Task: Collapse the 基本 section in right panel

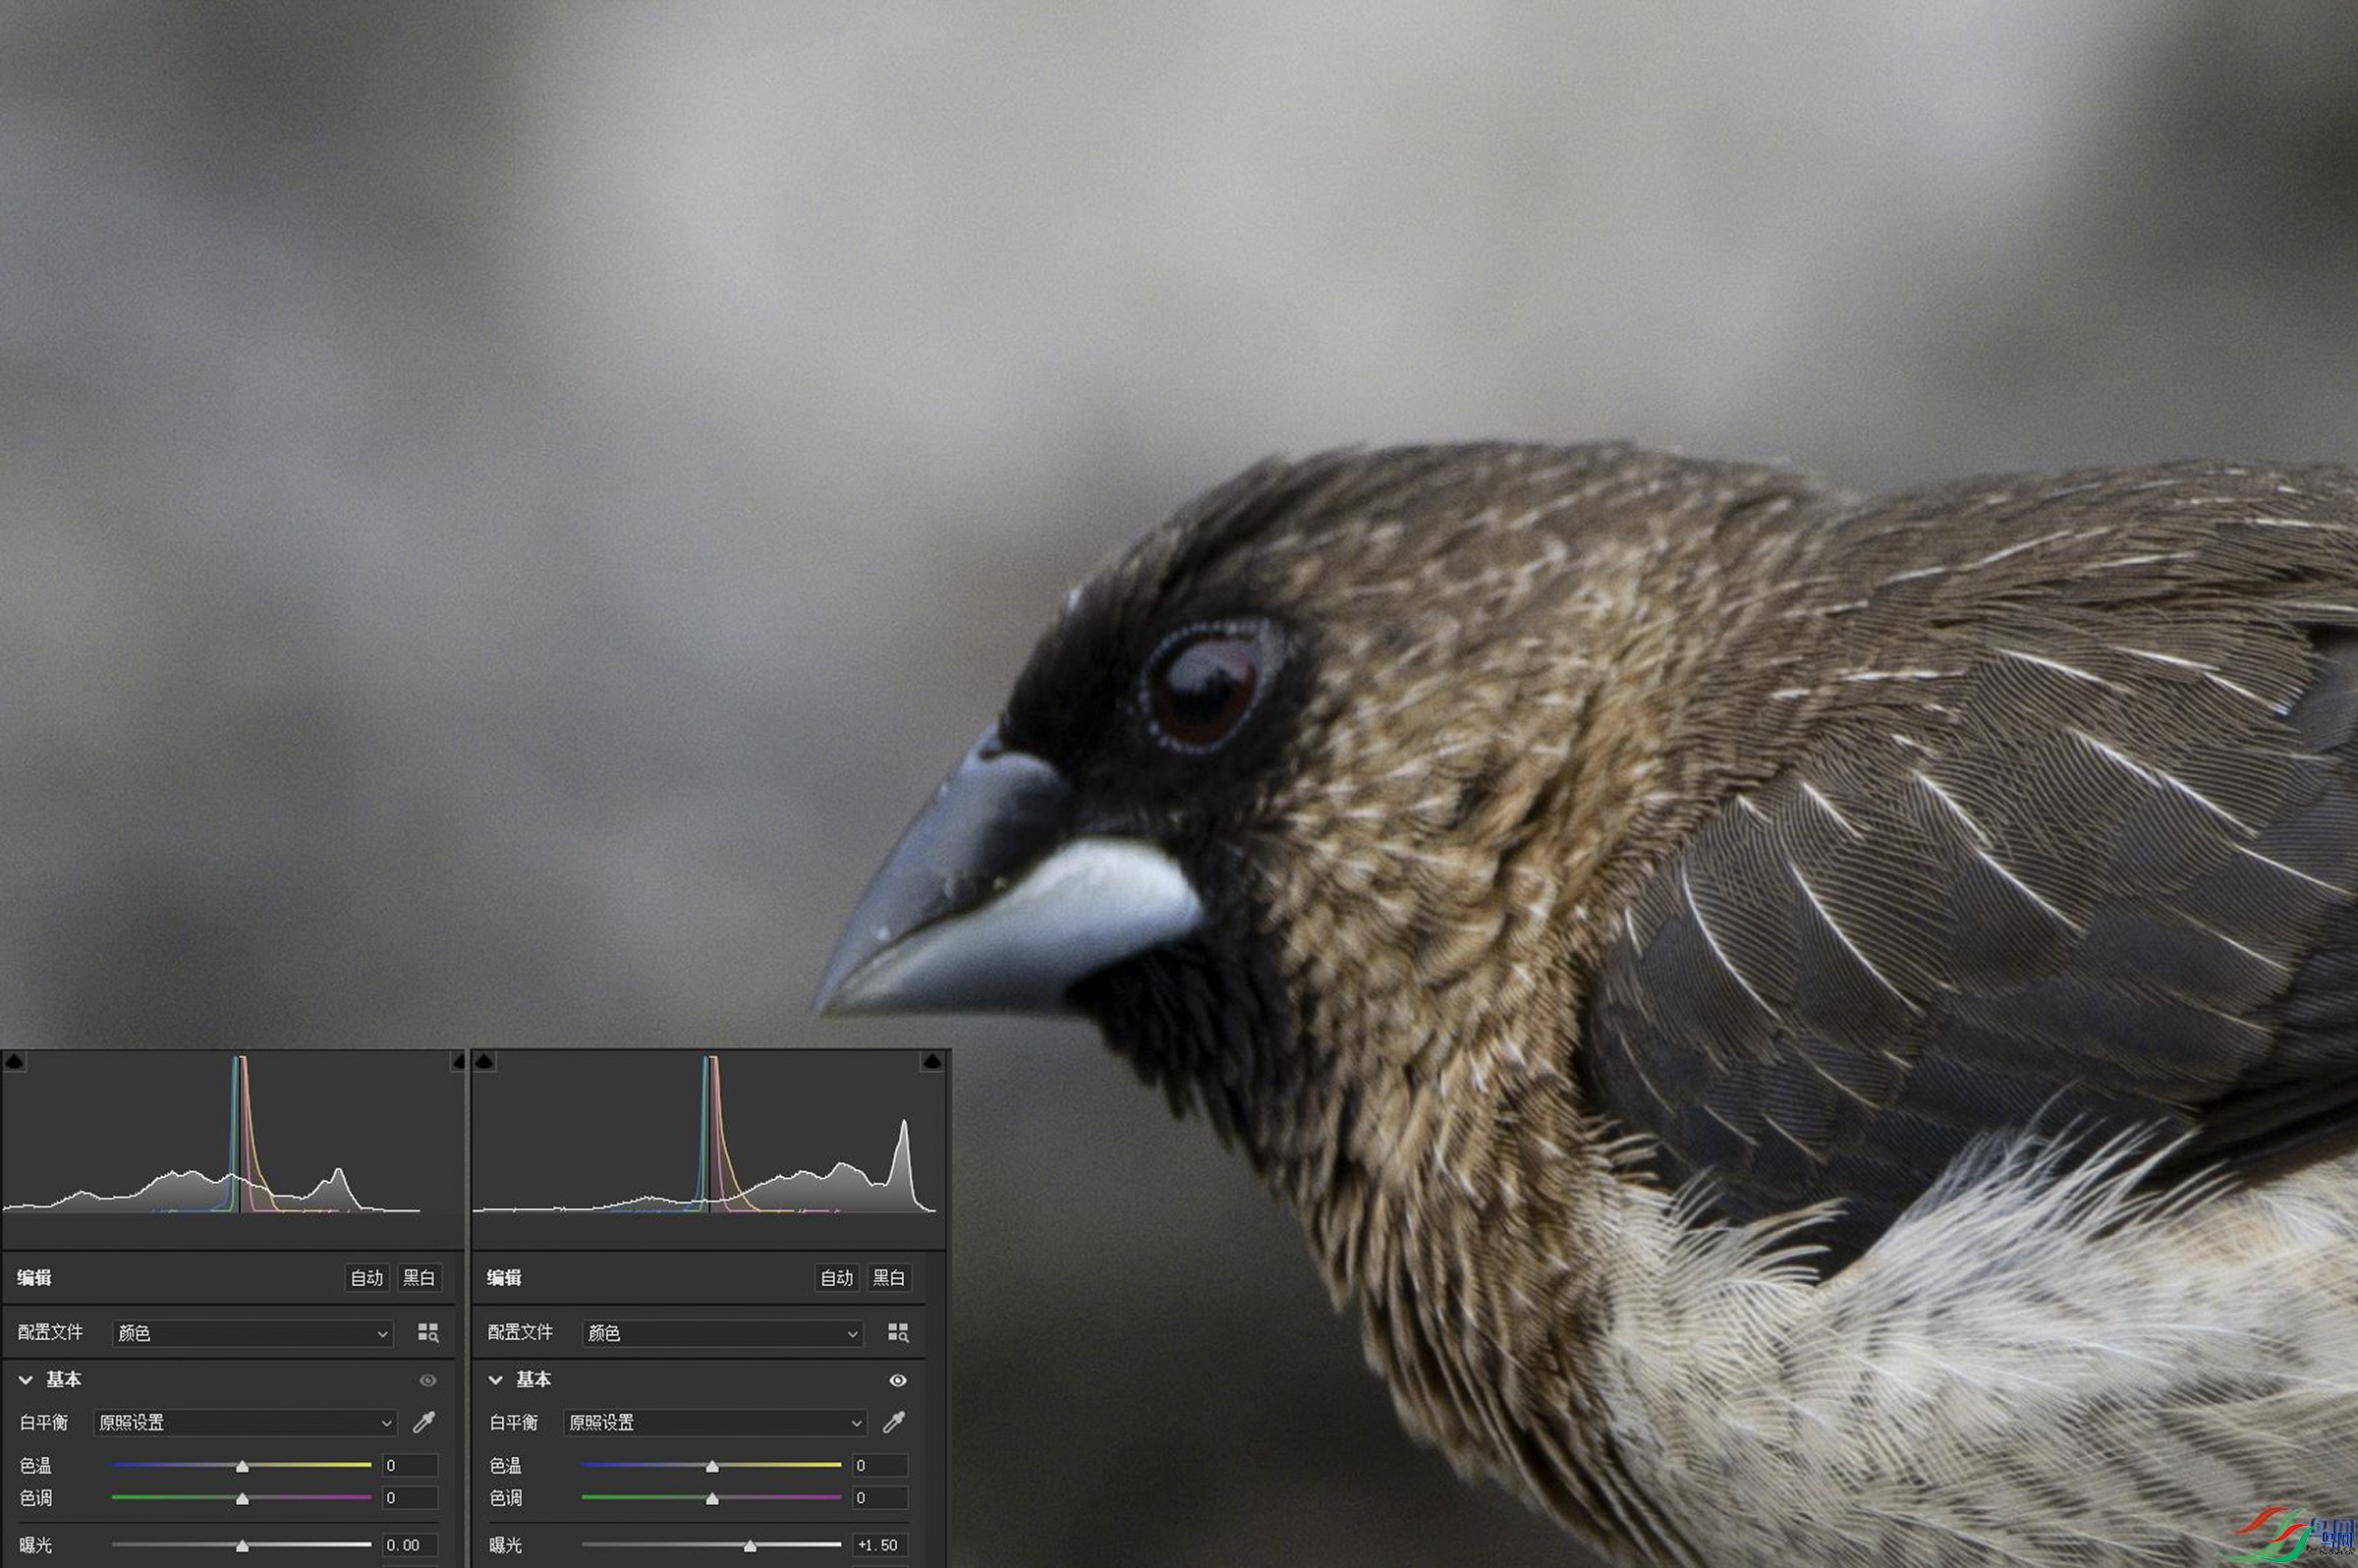Action: [x=496, y=1380]
